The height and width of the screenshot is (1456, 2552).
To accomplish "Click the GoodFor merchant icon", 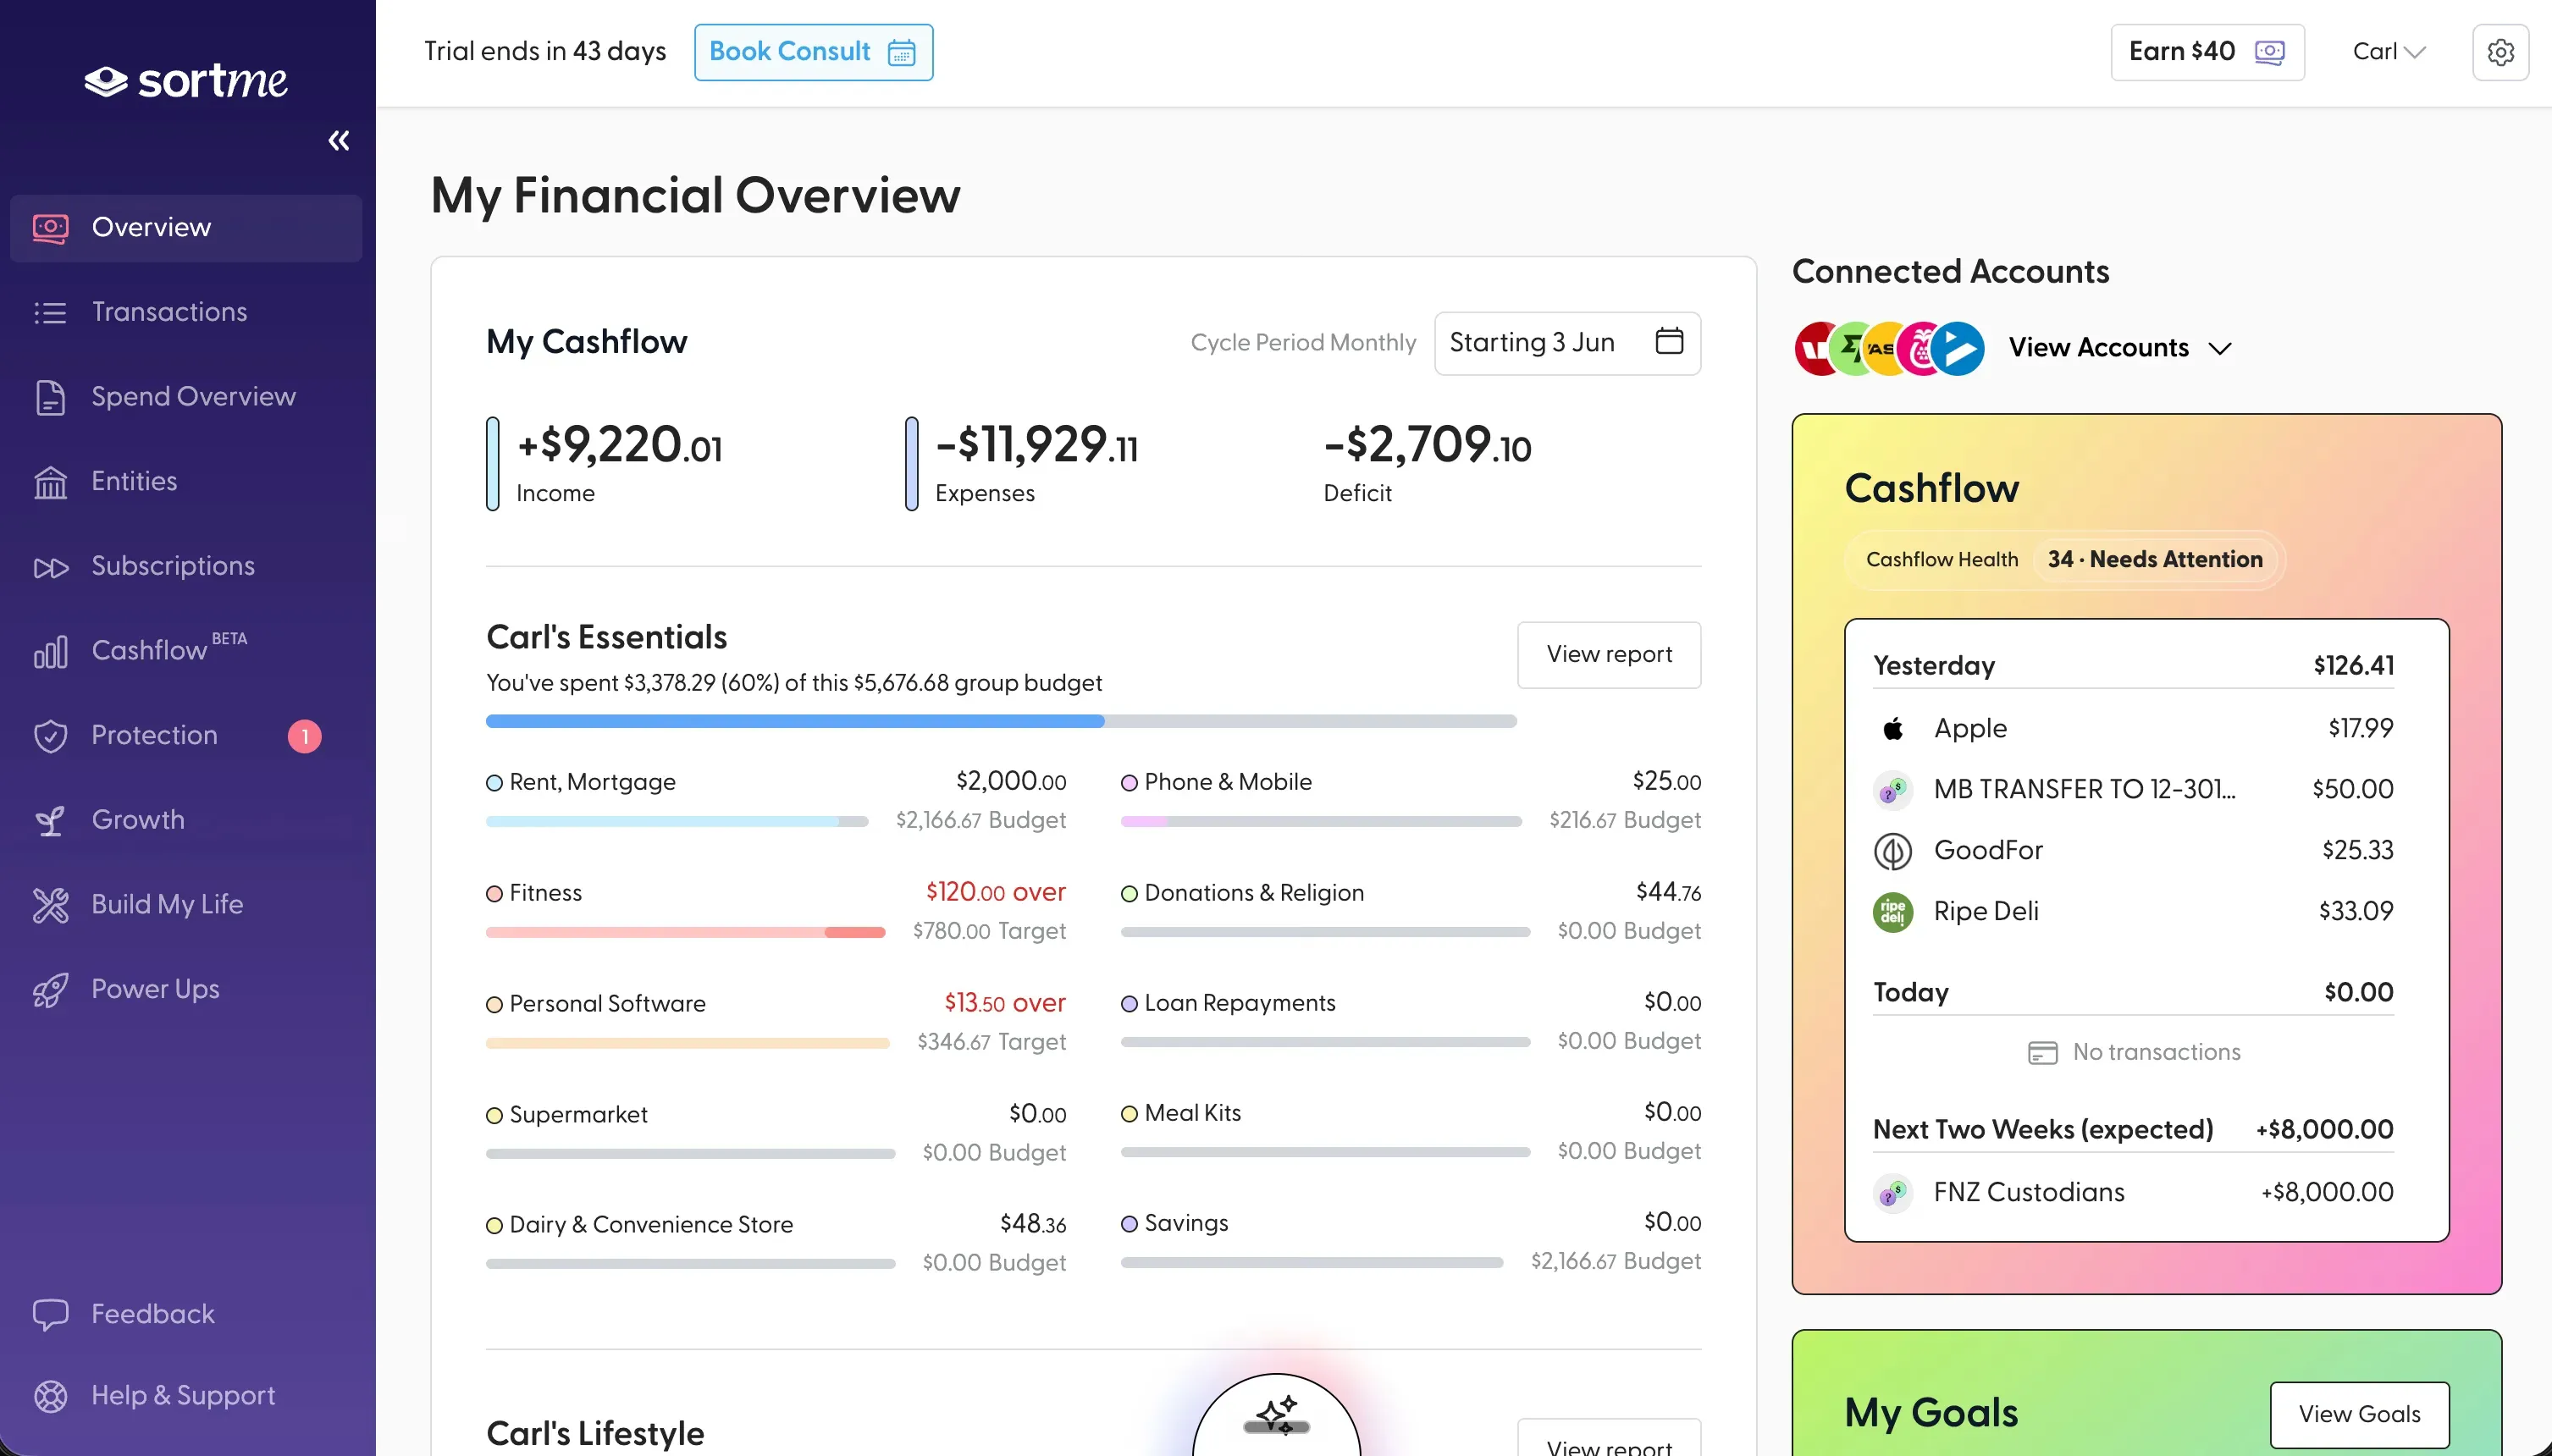I will pyautogui.click(x=1892, y=851).
